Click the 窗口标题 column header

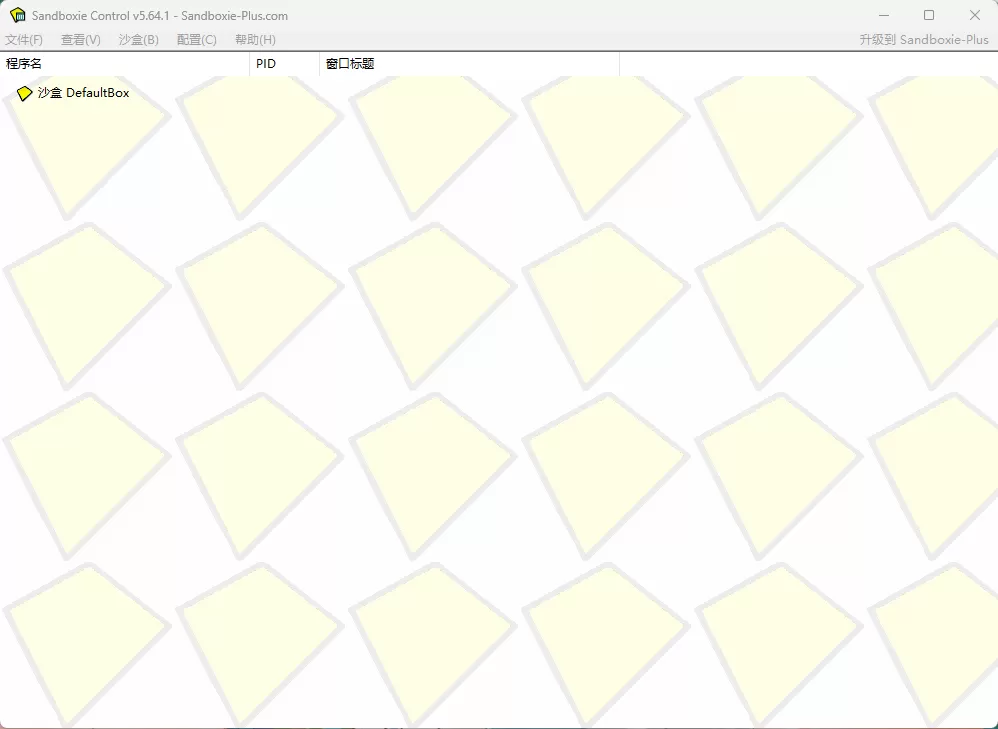[349, 63]
